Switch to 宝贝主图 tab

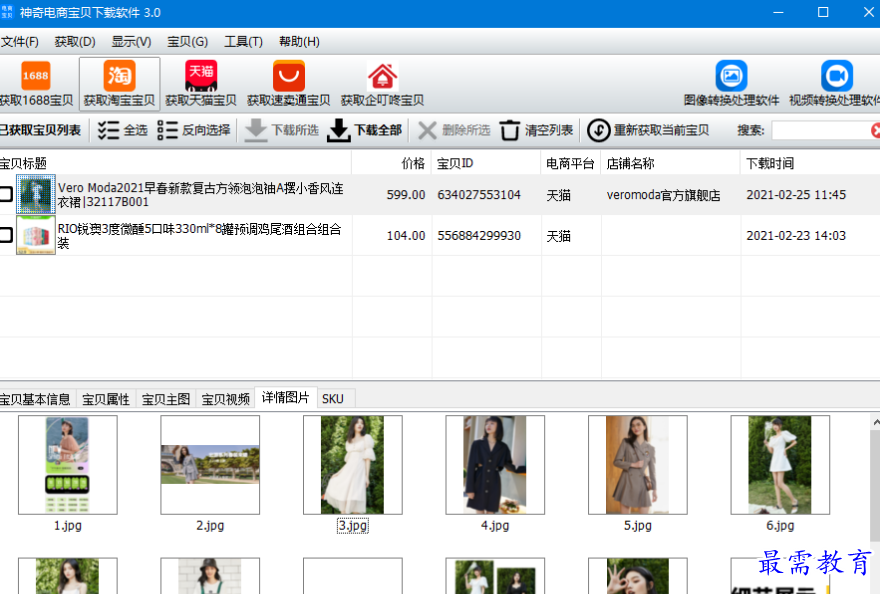[x=166, y=399]
